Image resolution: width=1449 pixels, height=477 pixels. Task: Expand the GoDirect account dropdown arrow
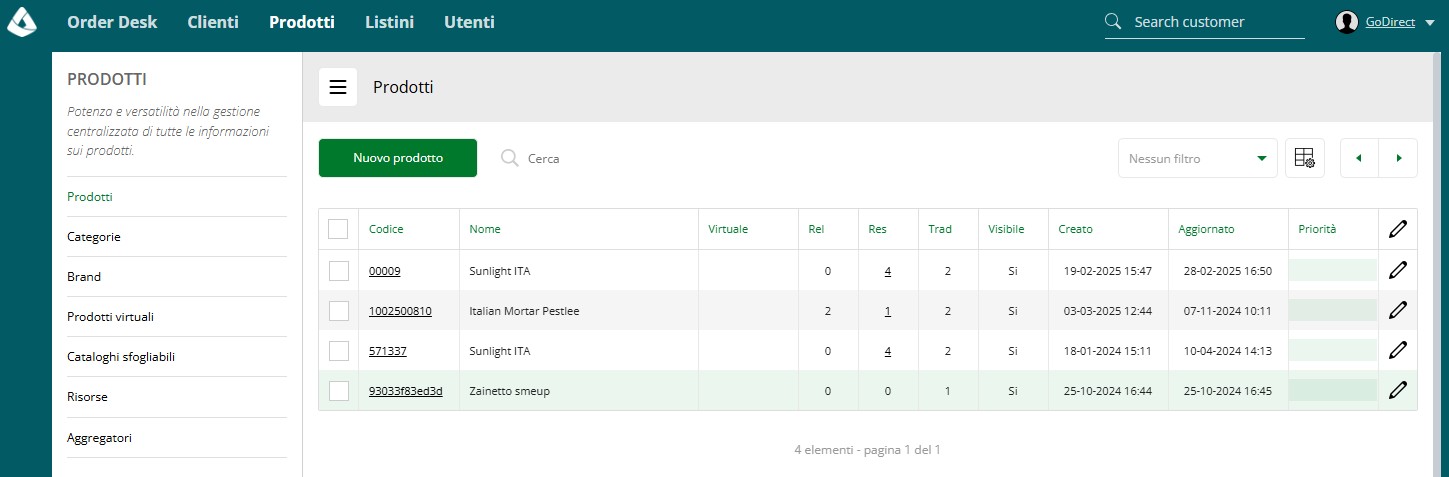[1429, 22]
